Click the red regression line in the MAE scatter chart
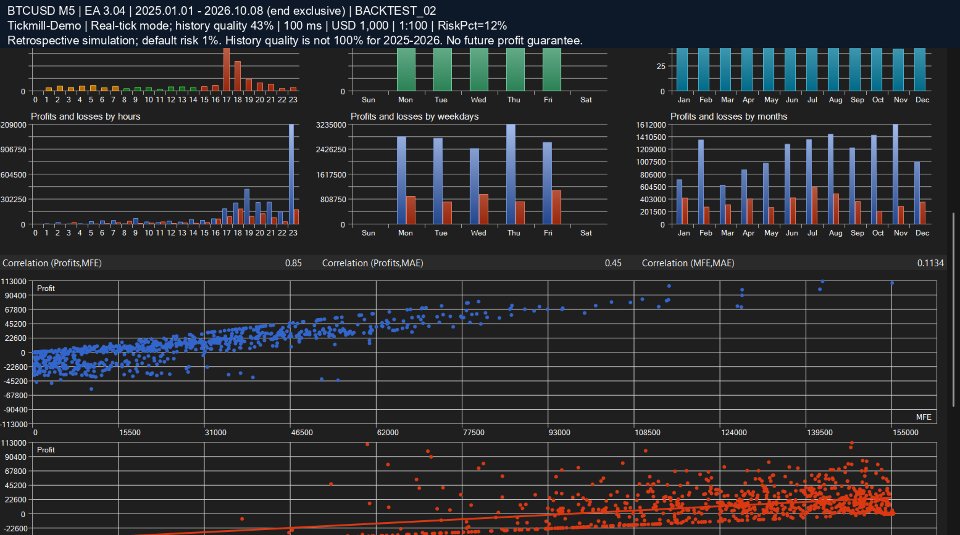 pyautogui.click(x=514, y=515)
